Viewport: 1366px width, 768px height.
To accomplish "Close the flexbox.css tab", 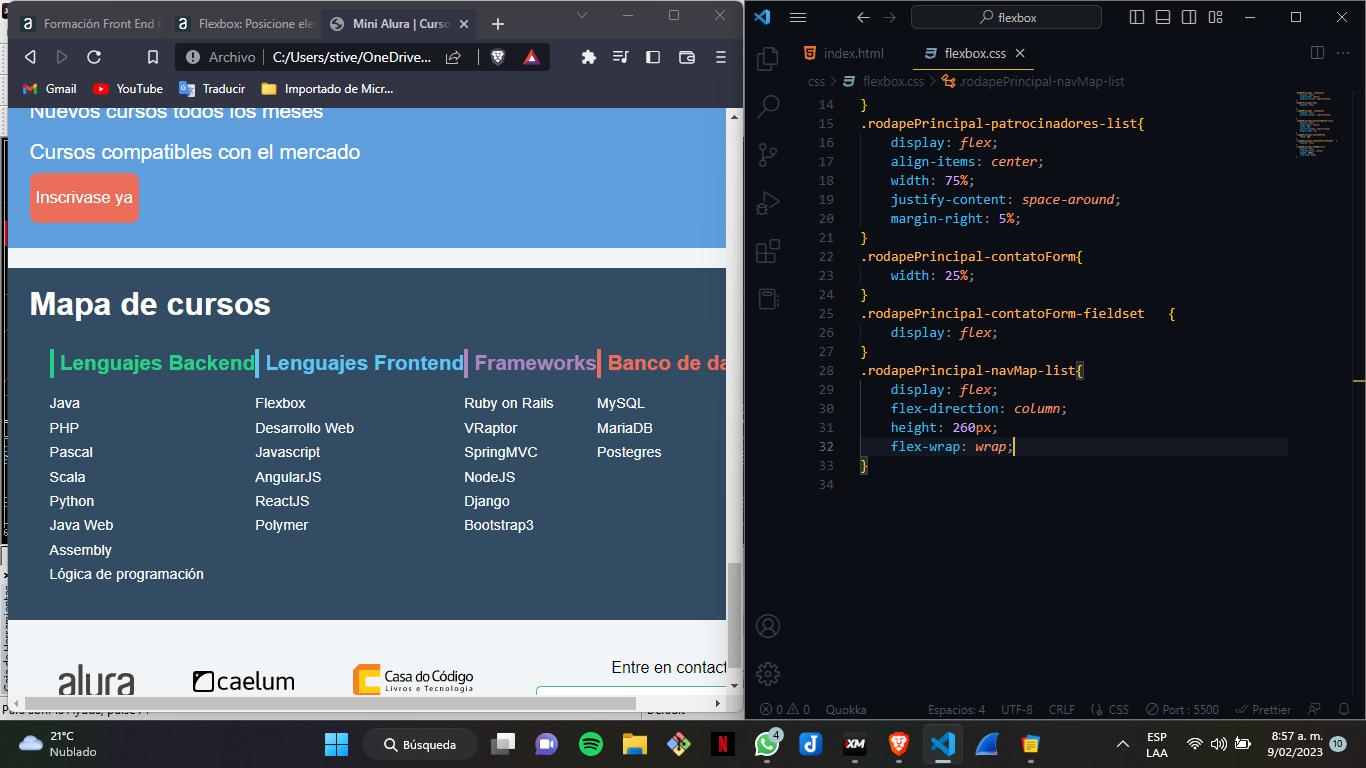I will 1020,53.
